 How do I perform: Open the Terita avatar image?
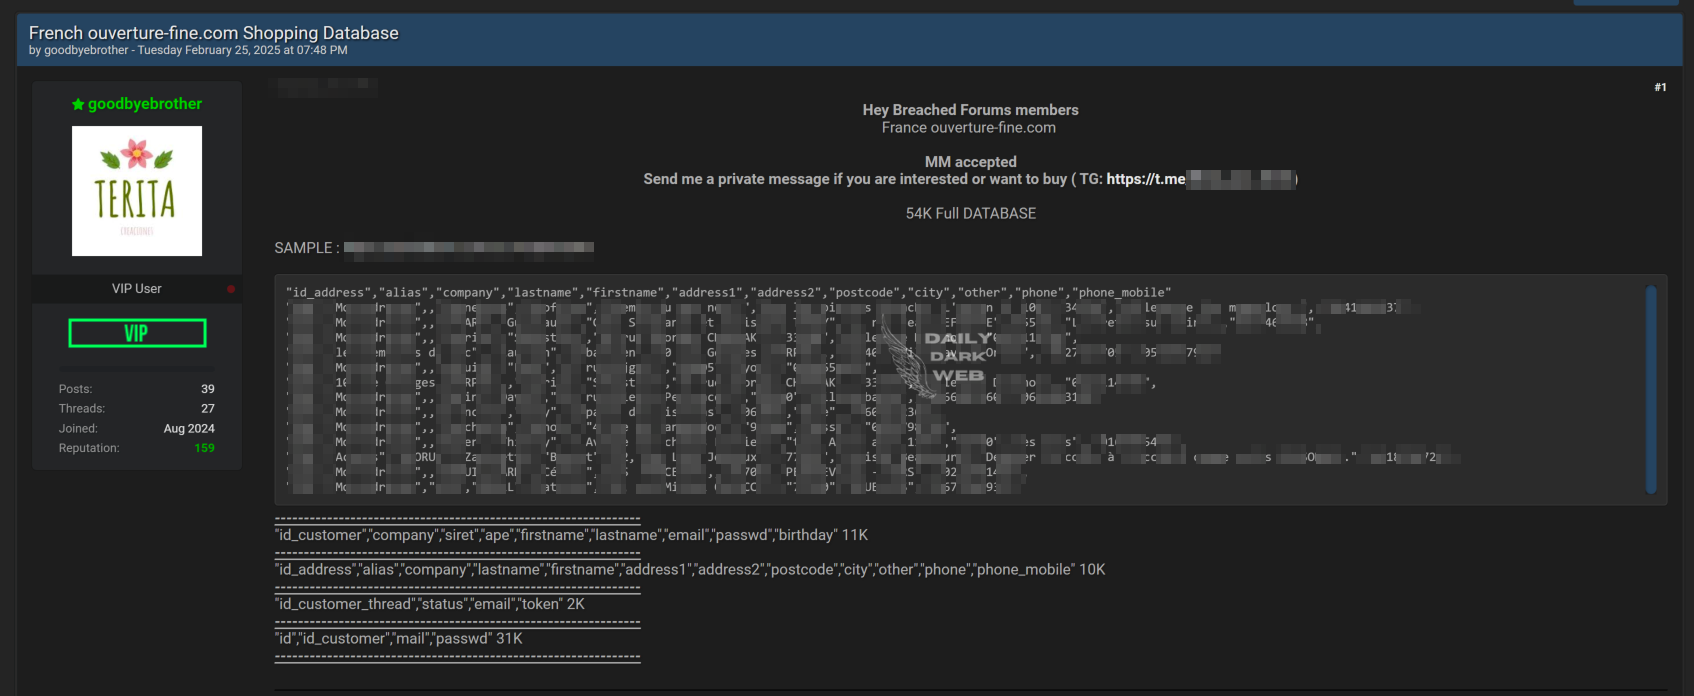(137, 191)
